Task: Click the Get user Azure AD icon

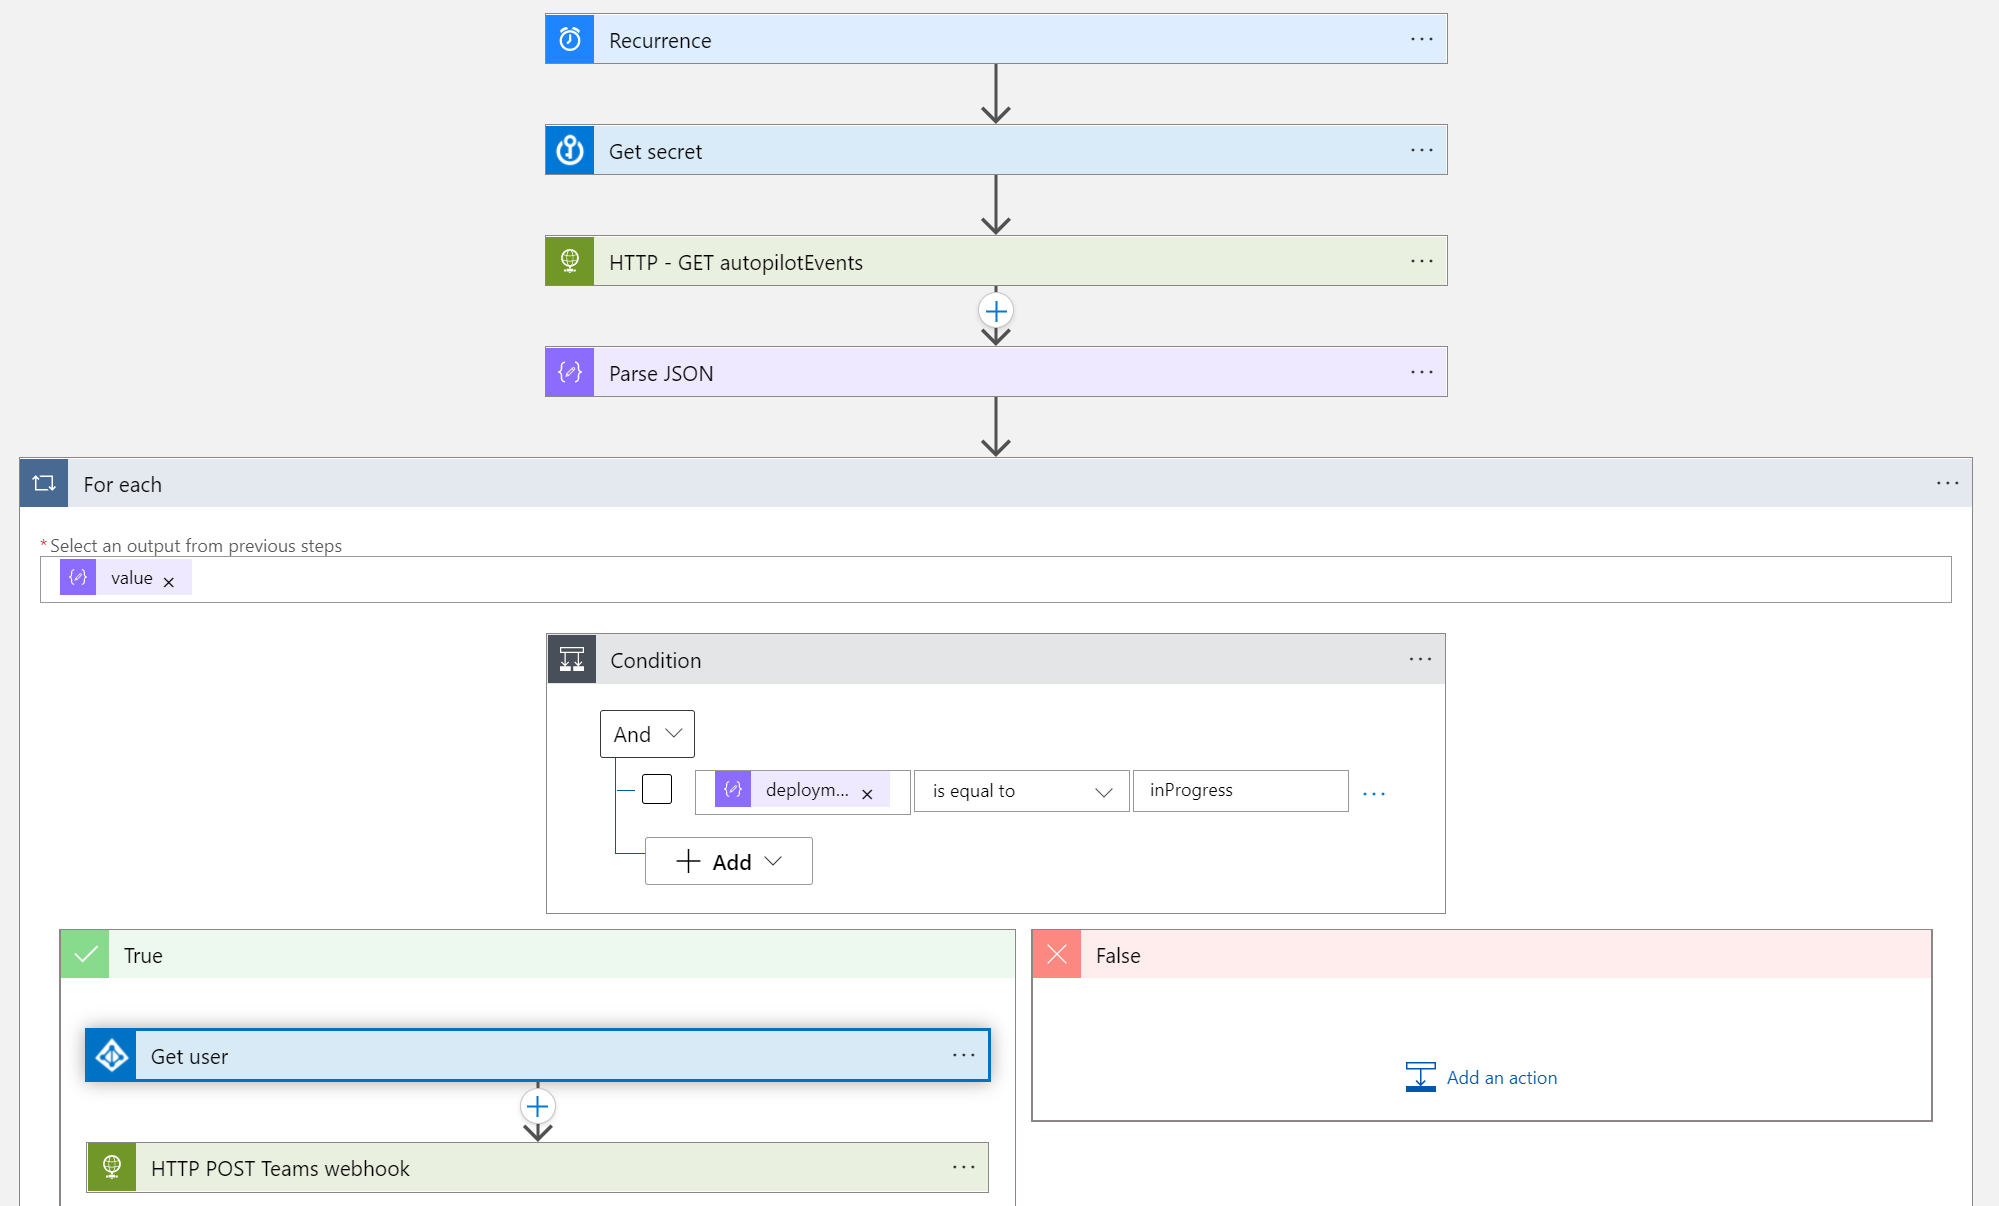Action: [x=112, y=1056]
